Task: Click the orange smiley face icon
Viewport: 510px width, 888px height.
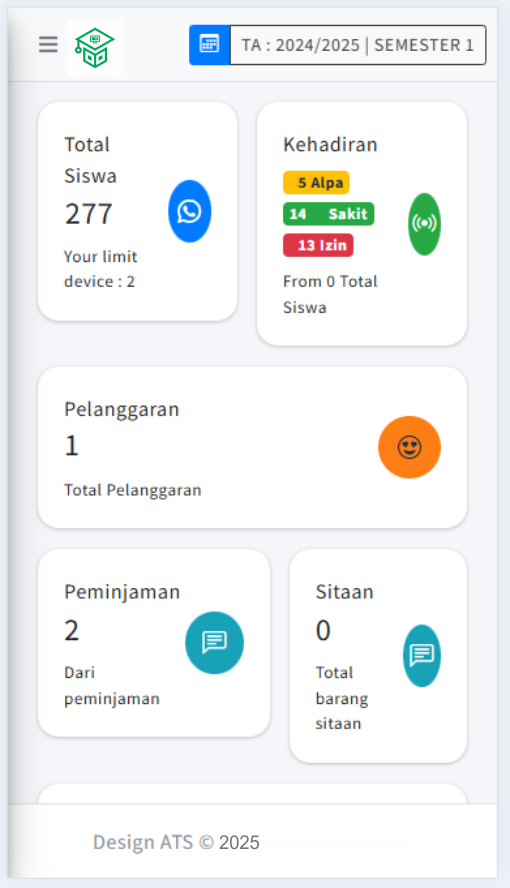Action: (x=409, y=447)
